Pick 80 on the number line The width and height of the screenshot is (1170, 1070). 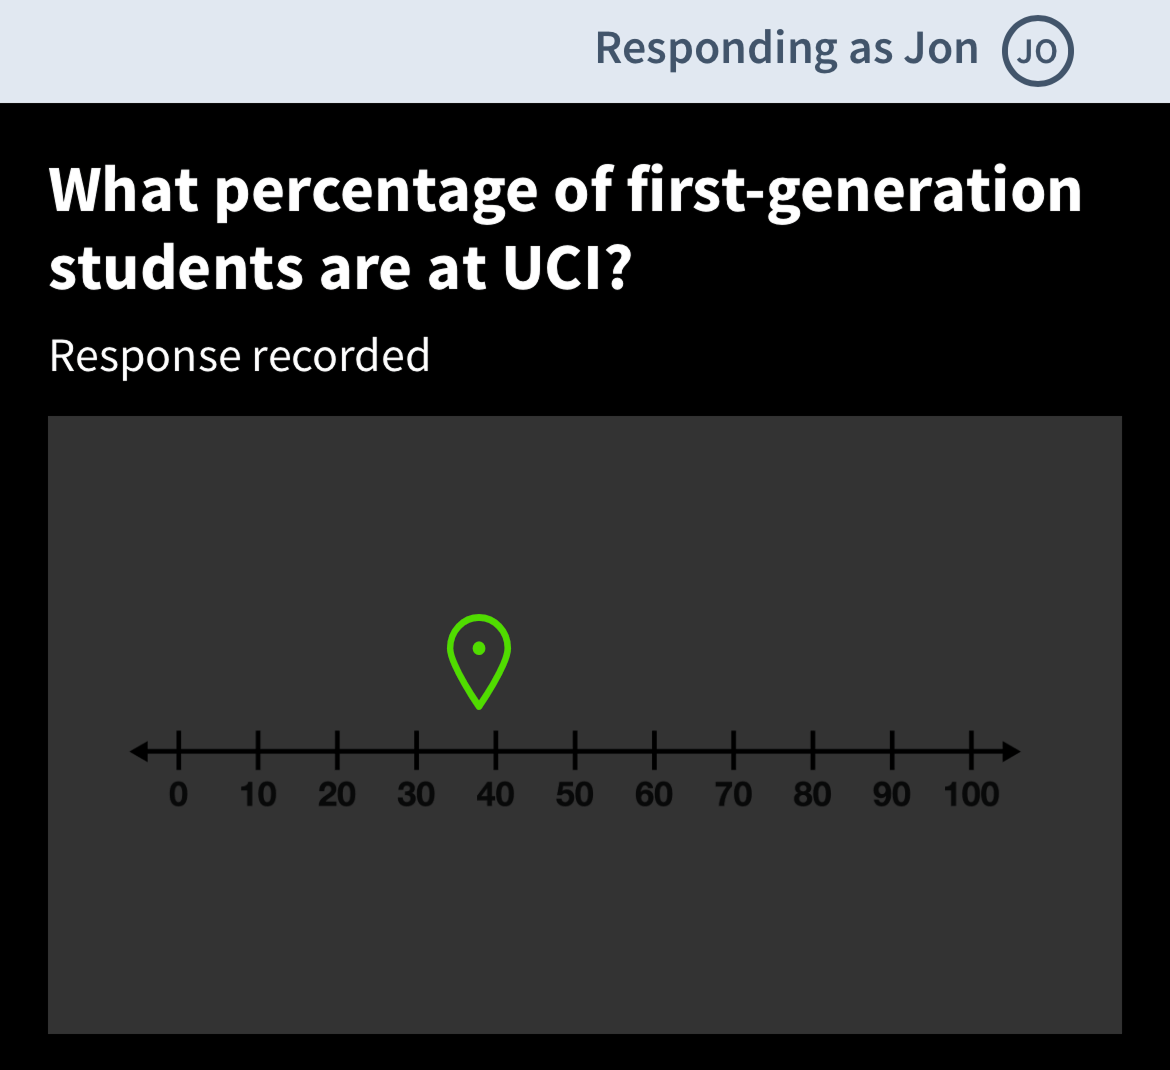tap(813, 751)
